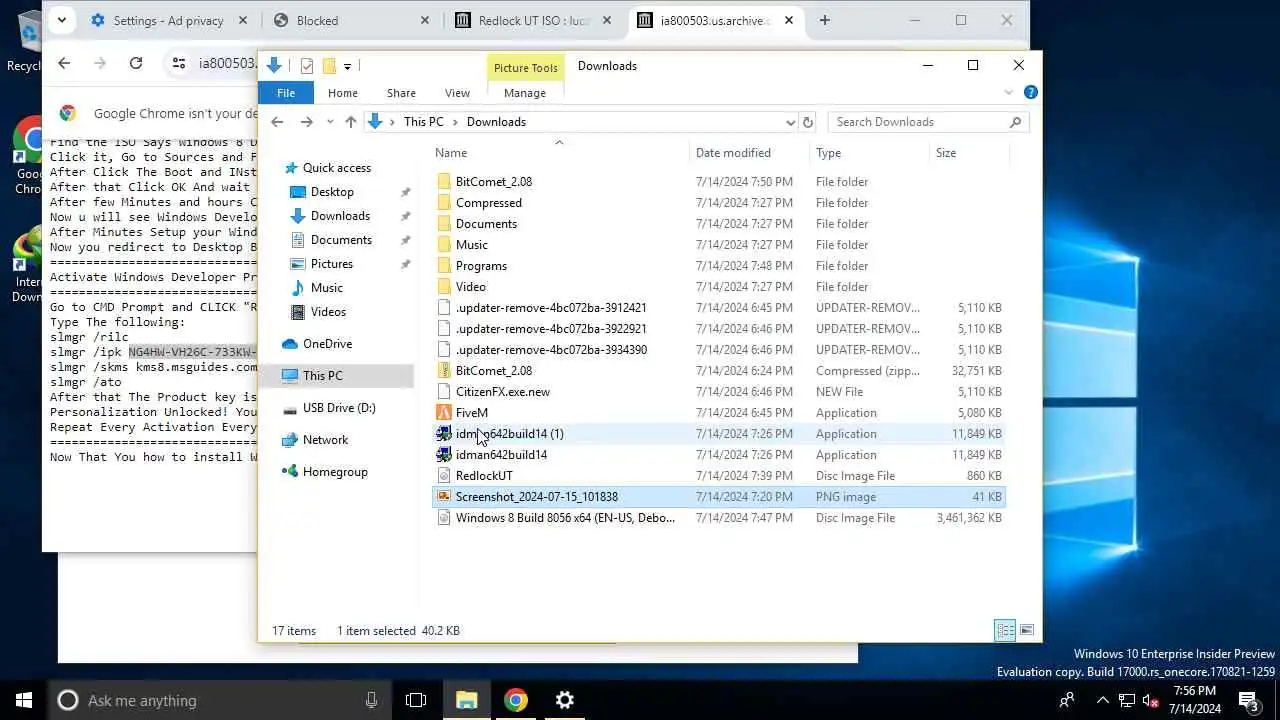Expand the ribbon with chevron
The height and width of the screenshot is (720, 1280).
pos(1008,93)
